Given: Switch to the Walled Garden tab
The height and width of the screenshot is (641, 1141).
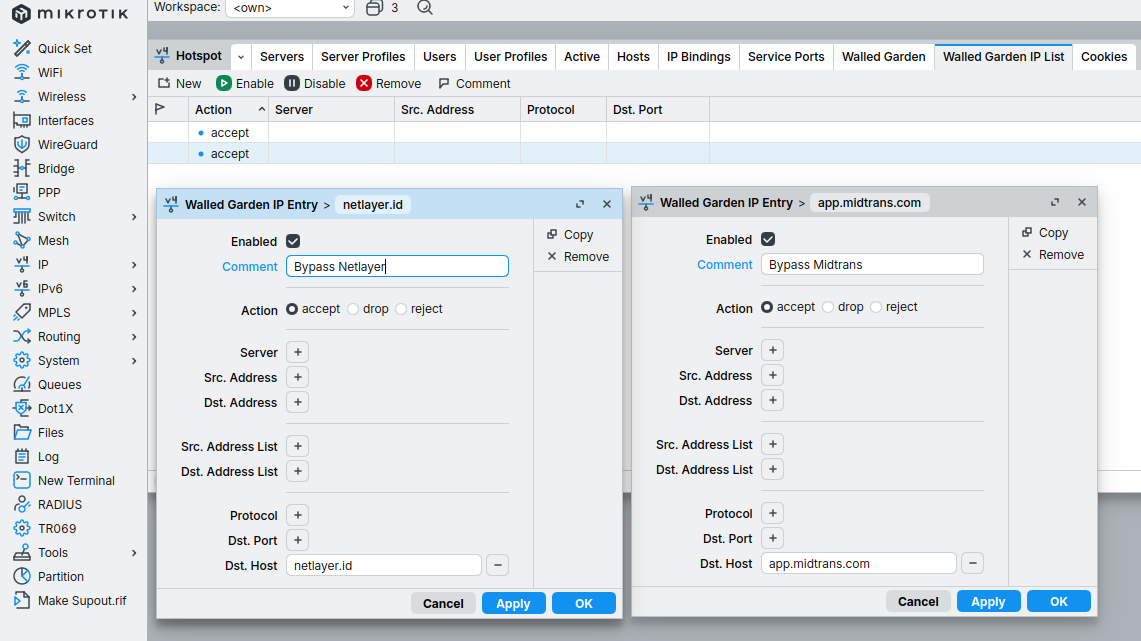Looking at the screenshot, I should pyautogui.click(x=883, y=57).
